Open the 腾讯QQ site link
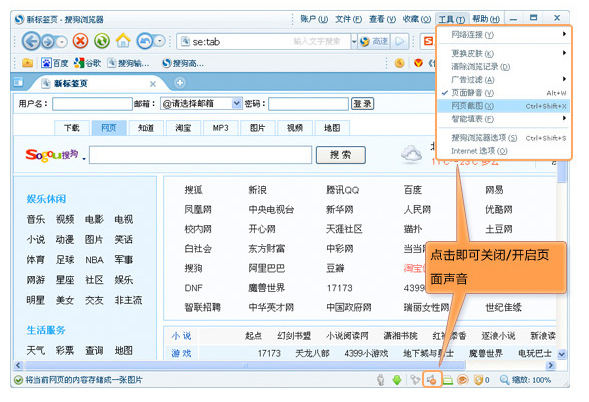This screenshot has width=589, height=402. pyautogui.click(x=343, y=190)
